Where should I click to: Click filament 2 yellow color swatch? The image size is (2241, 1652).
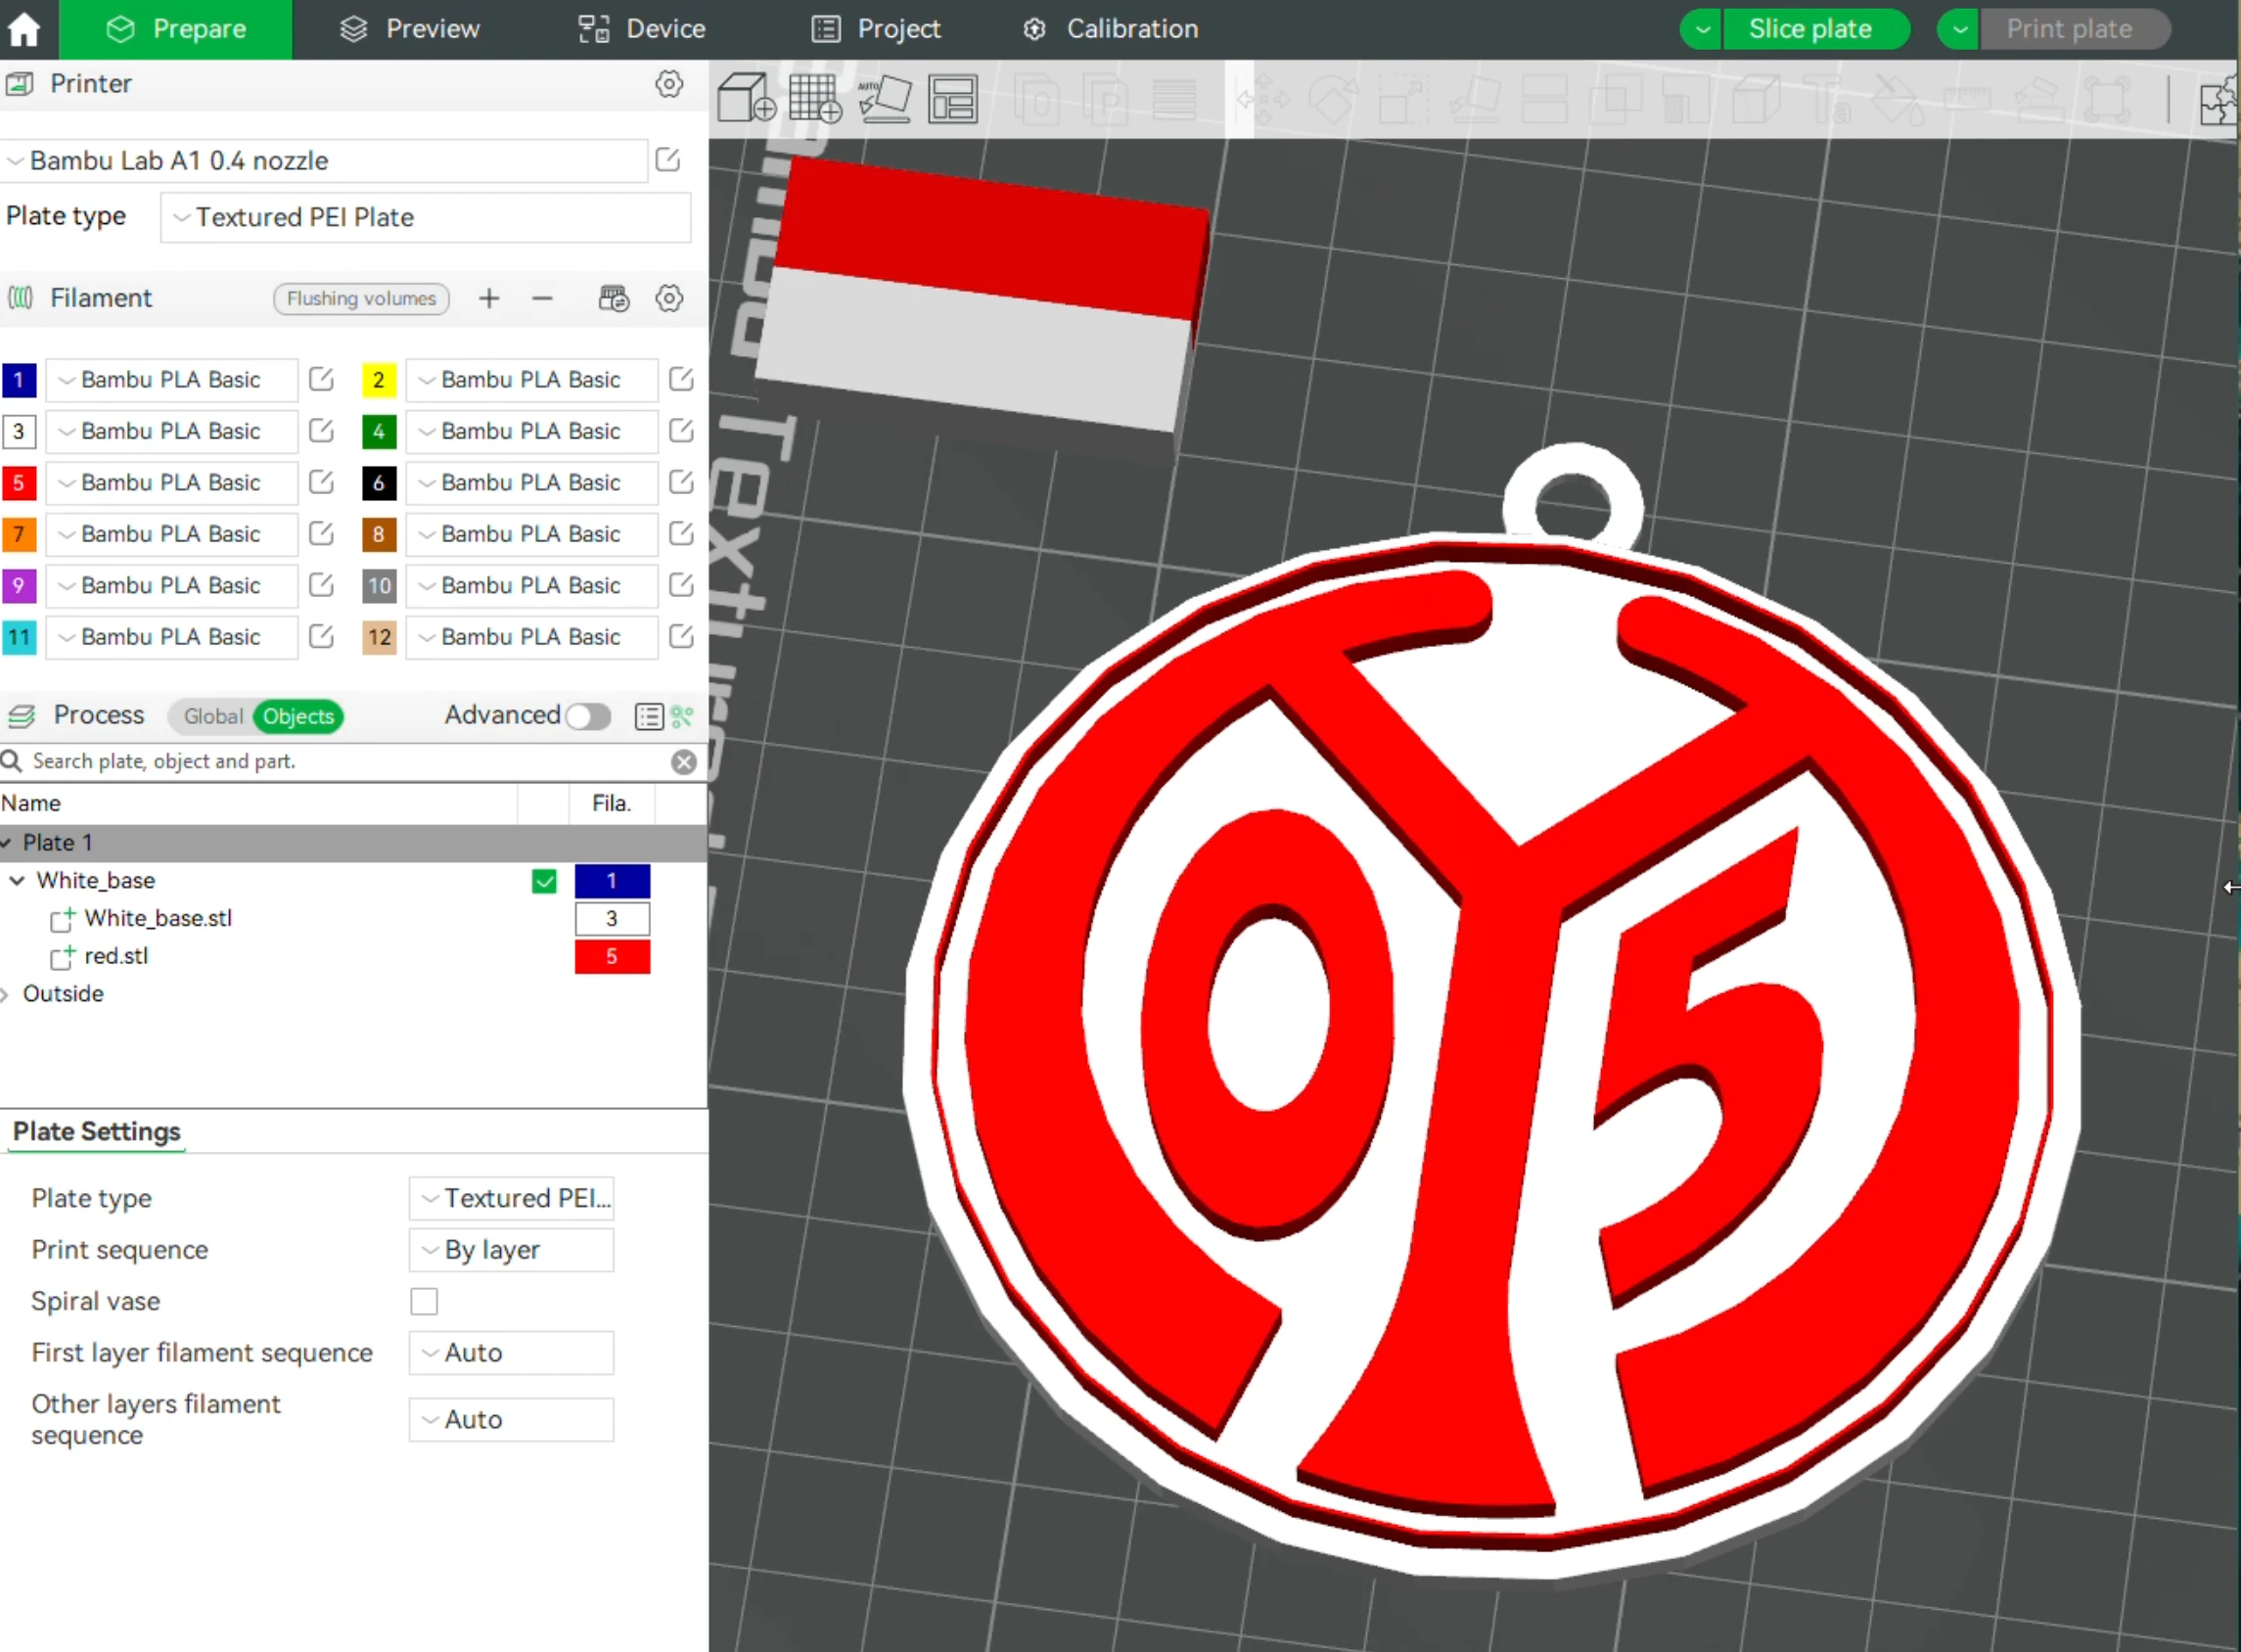click(379, 380)
